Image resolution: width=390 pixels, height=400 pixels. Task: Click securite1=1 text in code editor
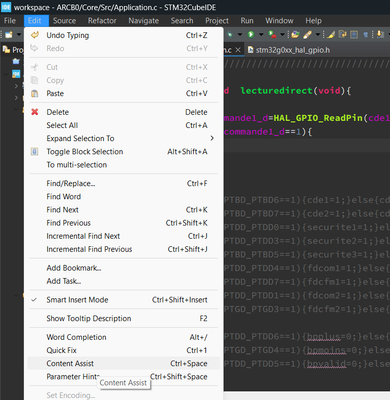[x=337, y=227]
